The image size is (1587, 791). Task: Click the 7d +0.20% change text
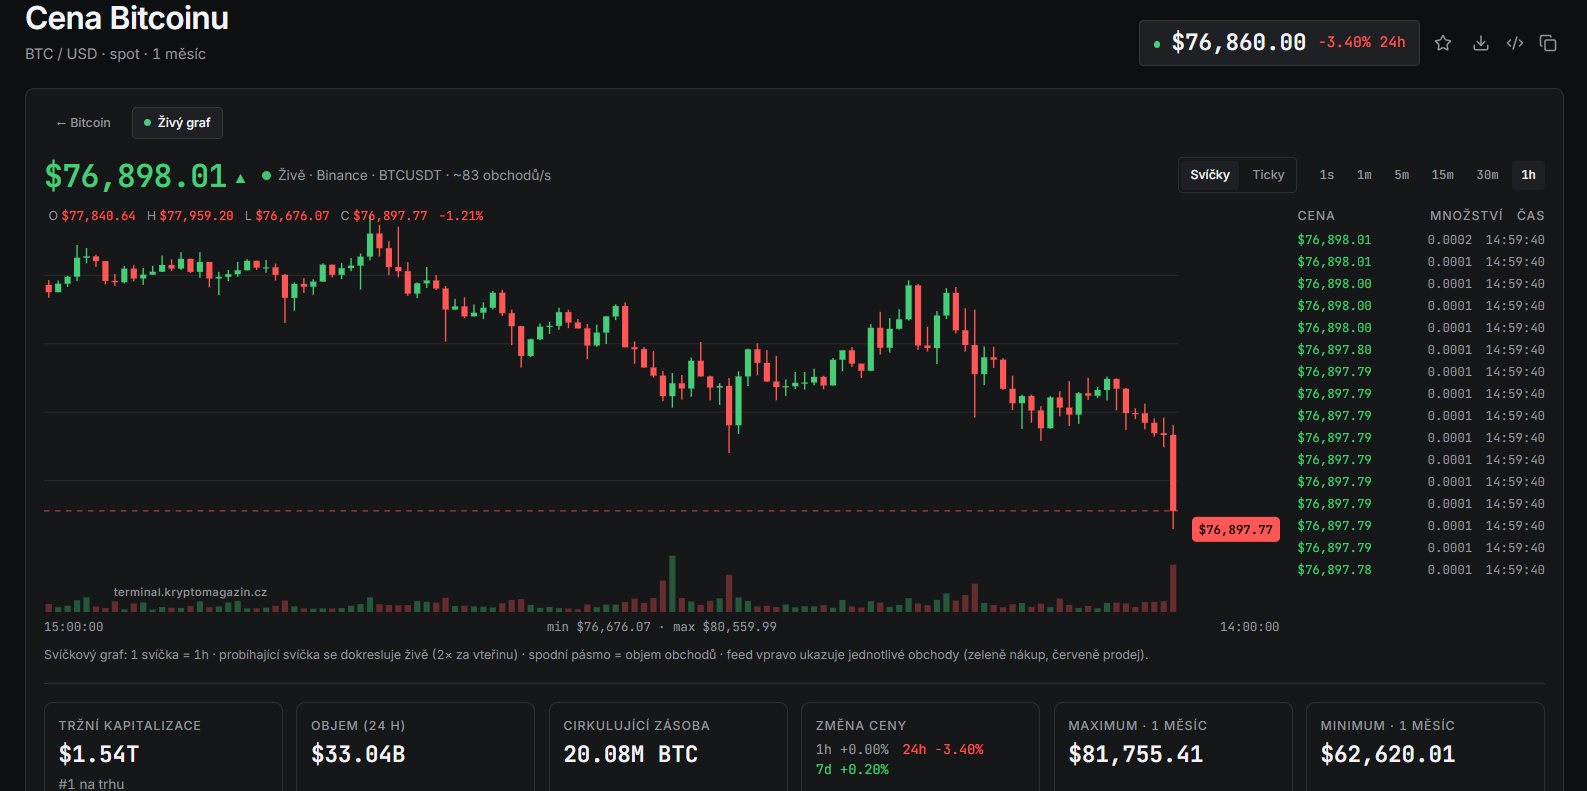point(852,770)
